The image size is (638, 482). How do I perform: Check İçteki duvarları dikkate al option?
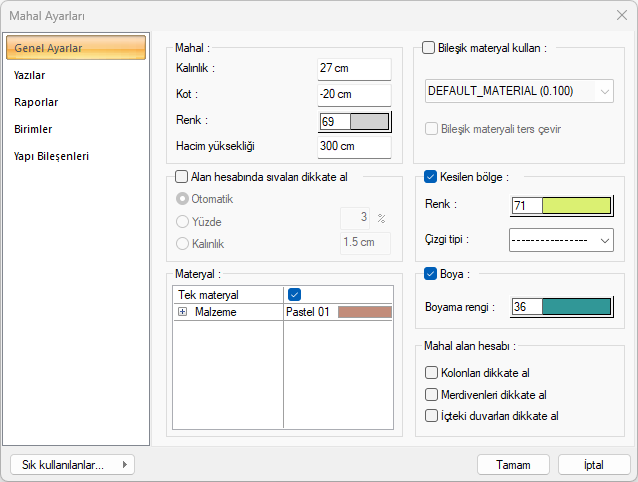[x=432, y=415]
